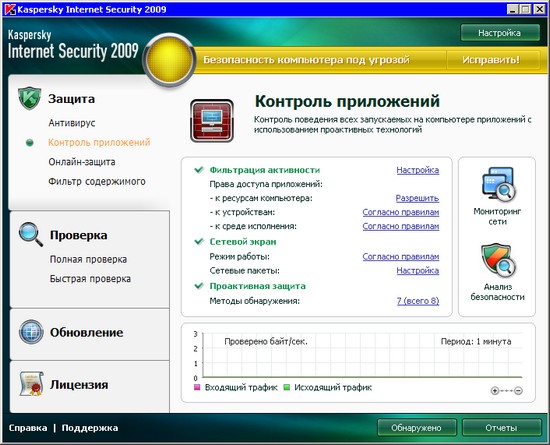Viewport: 550px width, 445px height.
Task: Click the pink Входящий трафик legend swatch
Action: click(197, 387)
